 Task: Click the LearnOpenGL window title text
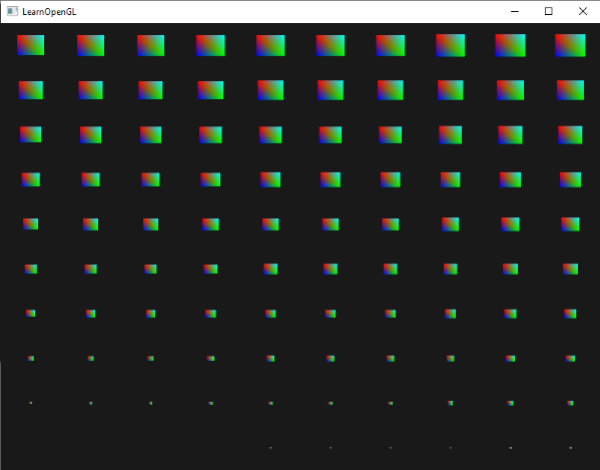coord(49,12)
